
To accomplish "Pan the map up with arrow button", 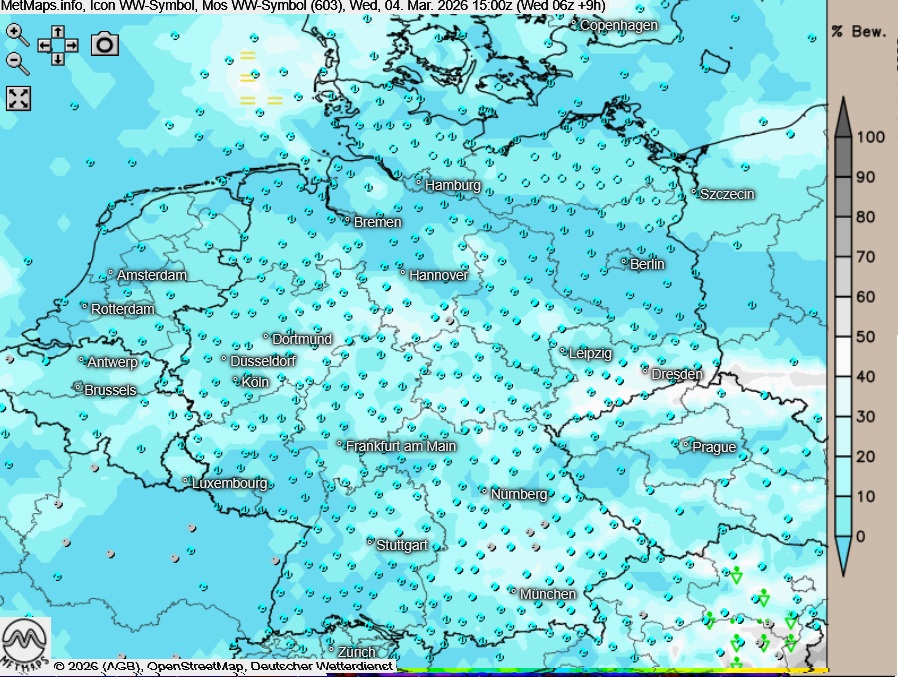I will click(x=58, y=32).
